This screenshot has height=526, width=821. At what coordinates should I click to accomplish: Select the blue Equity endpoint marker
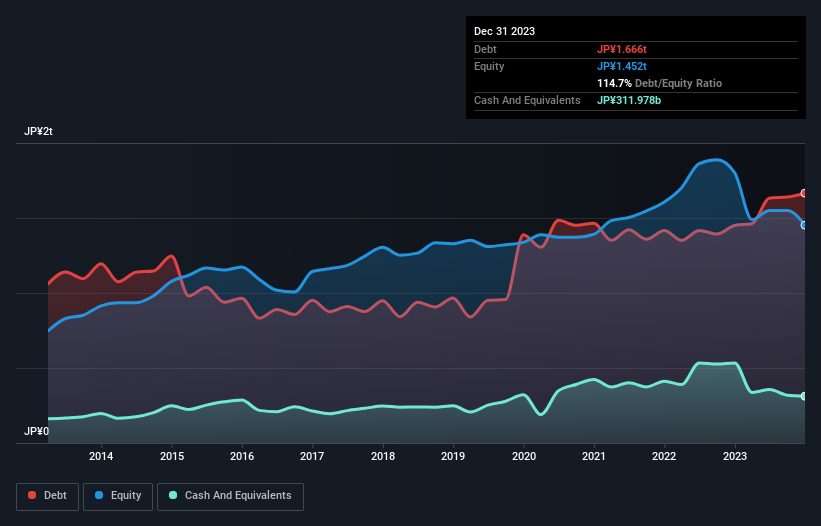click(x=804, y=225)
